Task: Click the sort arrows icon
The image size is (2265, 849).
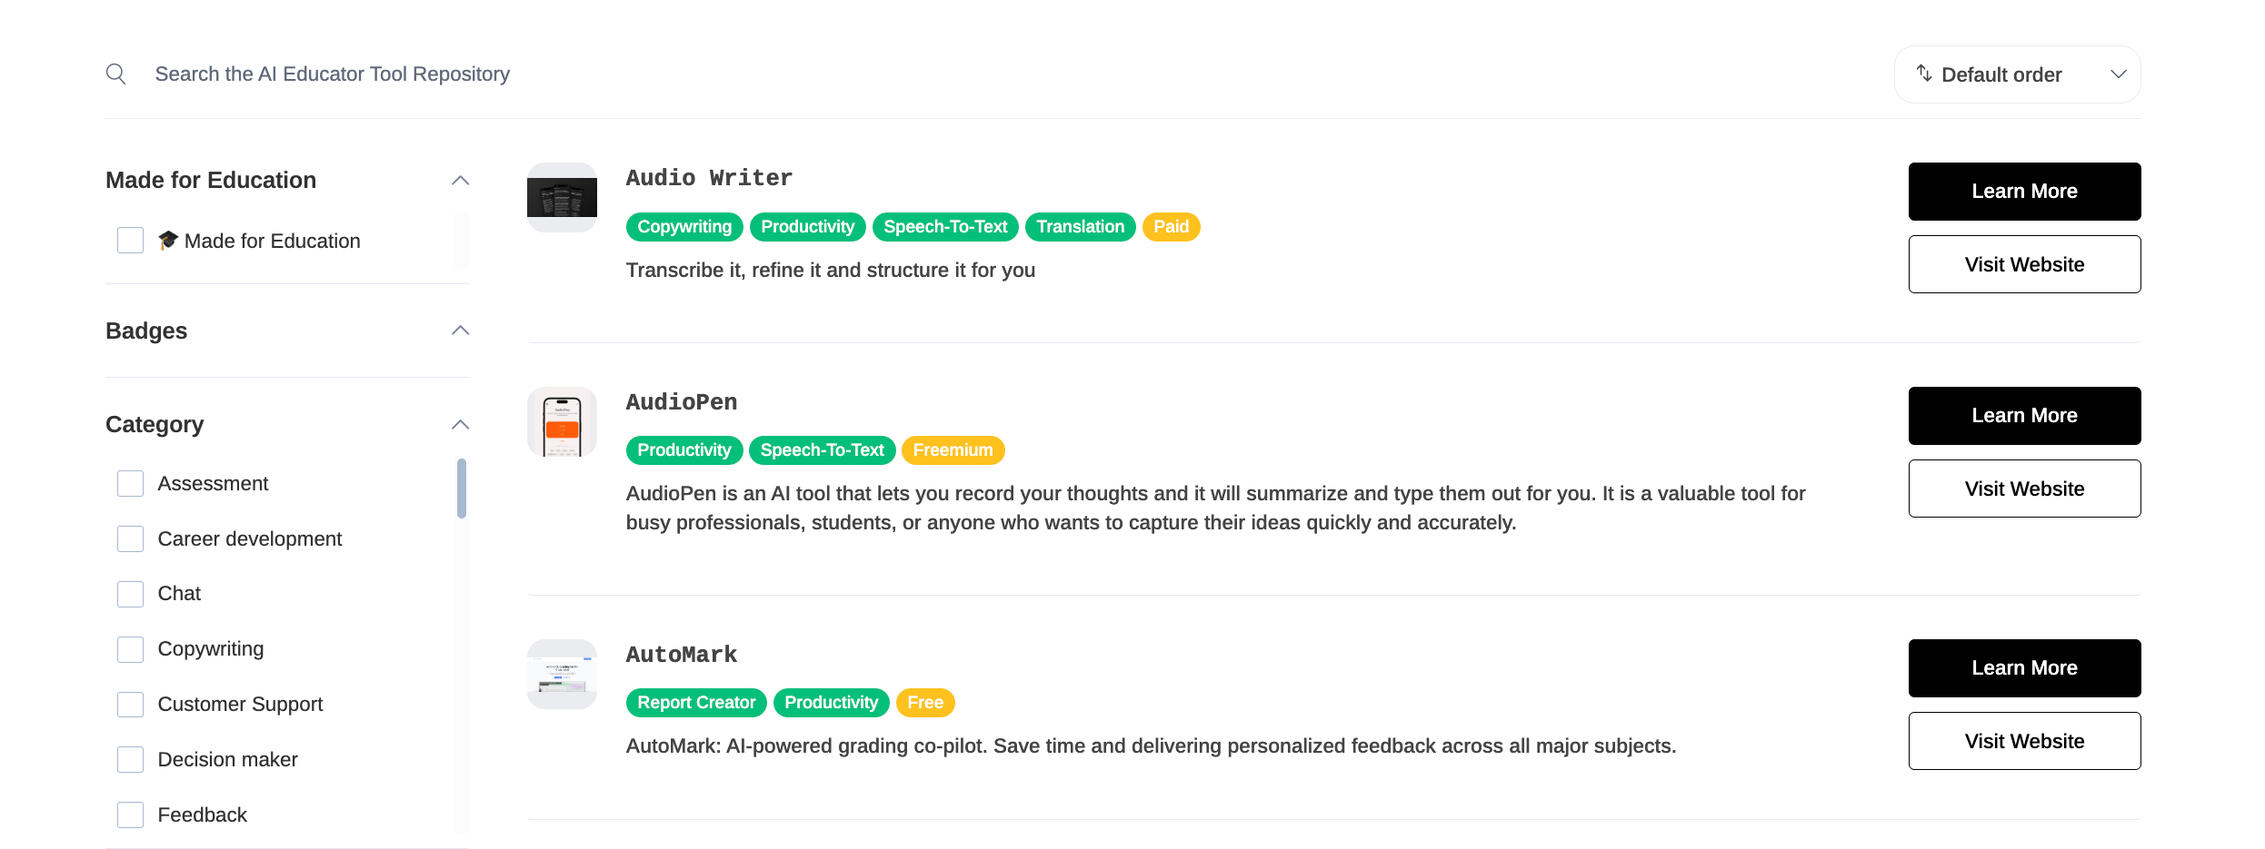Action: 1923,74
